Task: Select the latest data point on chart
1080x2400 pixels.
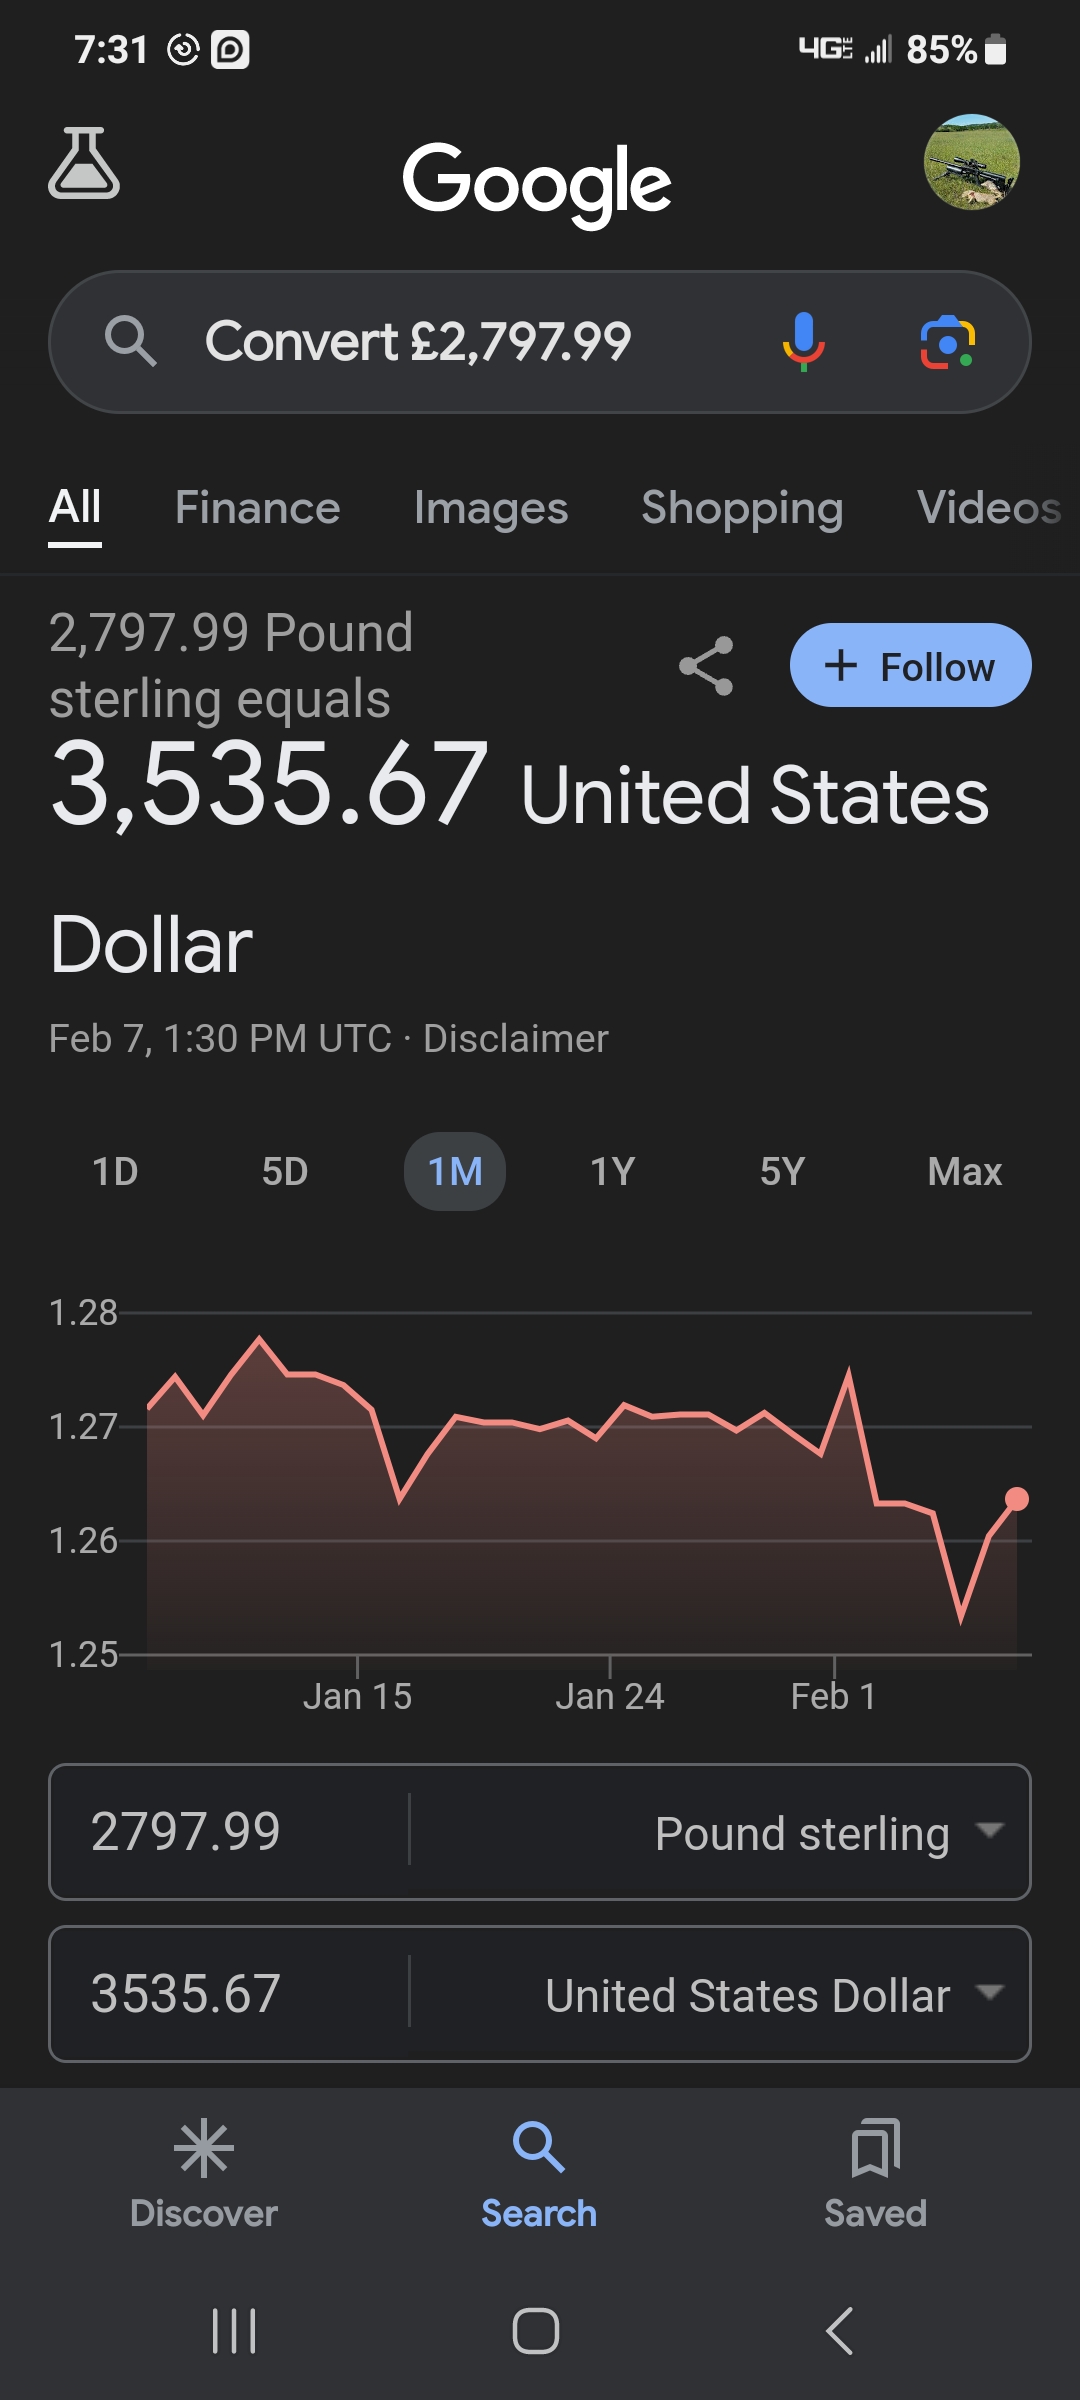Action: click(x=1016, y=1498)
